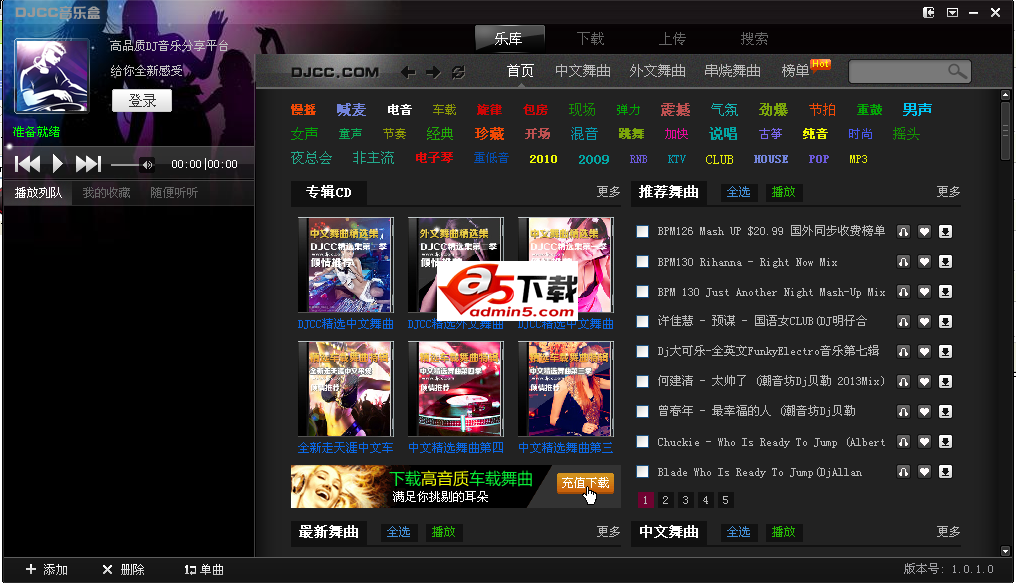Start playback with the play button
Viewport: 1016px width, 583px height.
[58, 164]
